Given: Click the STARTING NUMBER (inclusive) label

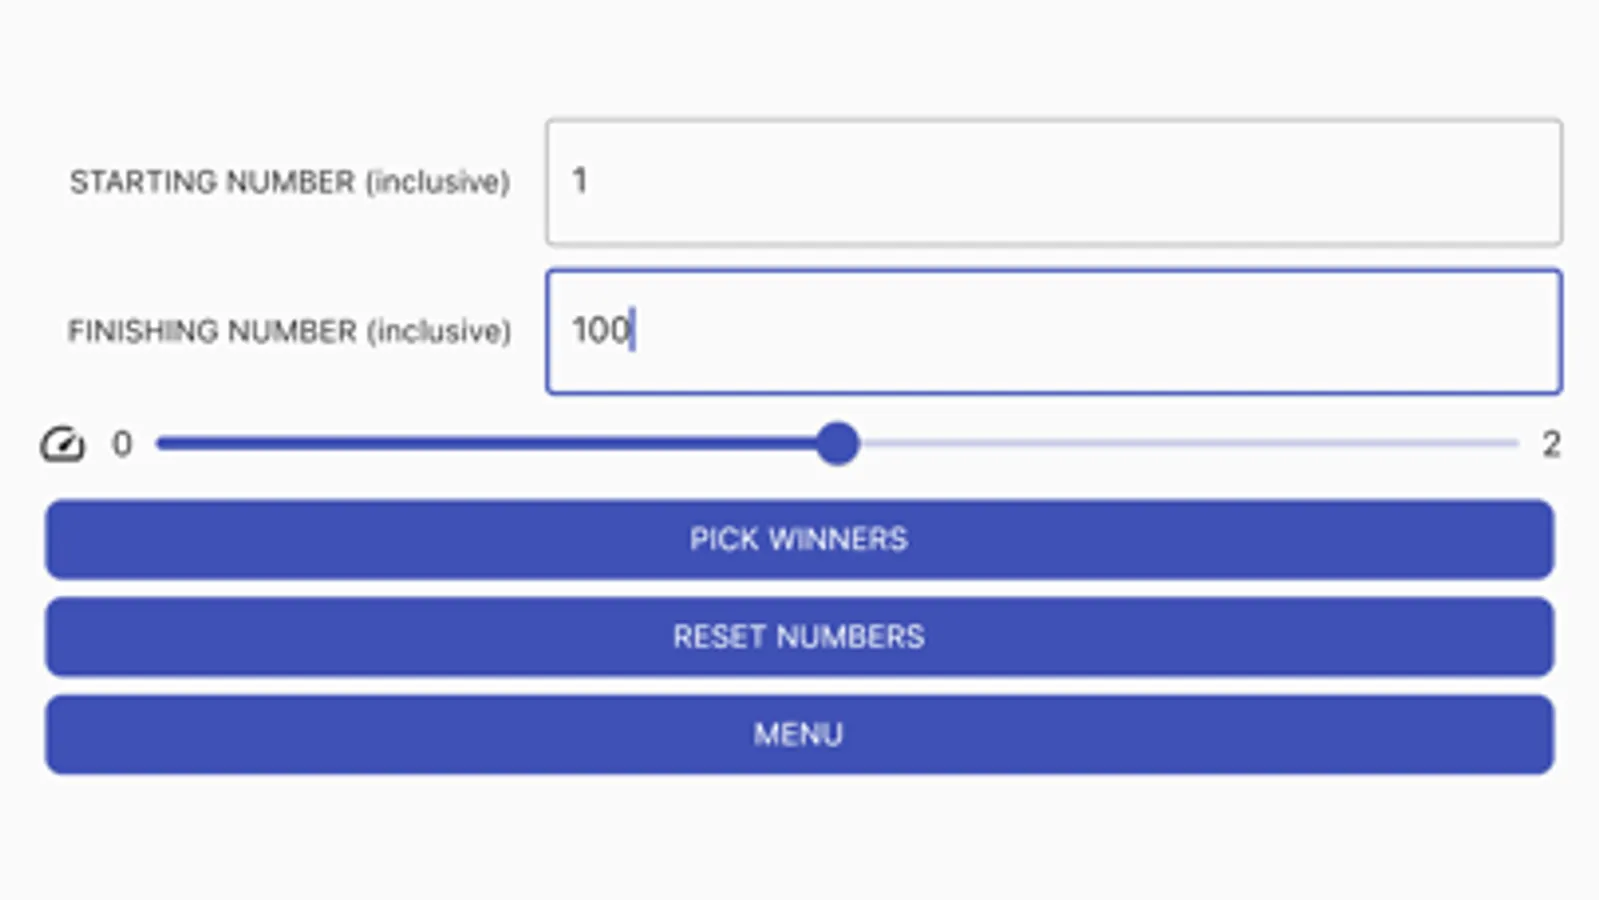Looking at the screenshot, I should click(289, 182).
